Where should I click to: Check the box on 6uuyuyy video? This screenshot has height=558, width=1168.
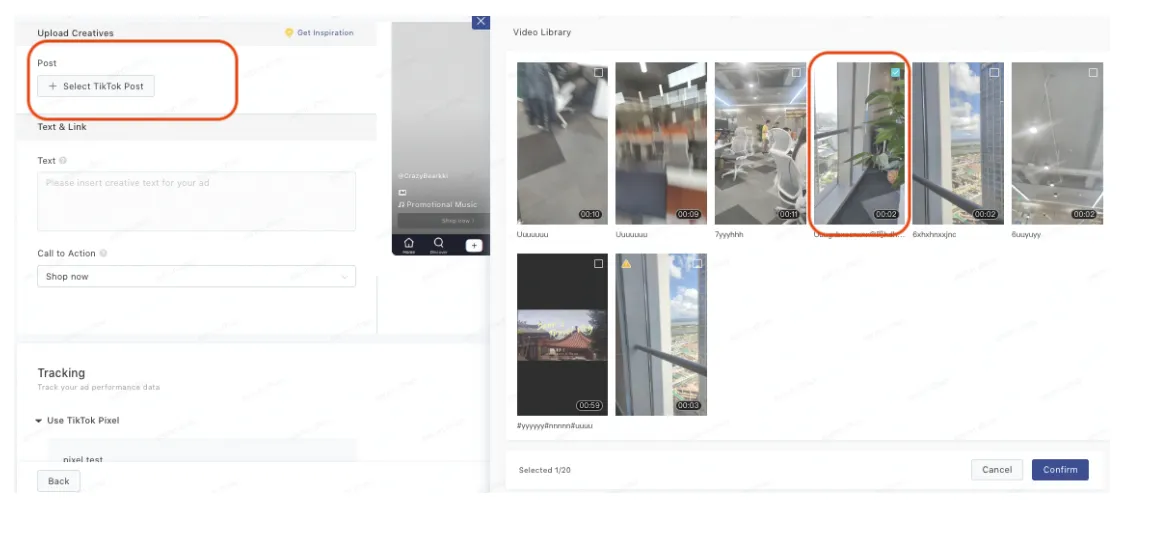(1093, 72)
